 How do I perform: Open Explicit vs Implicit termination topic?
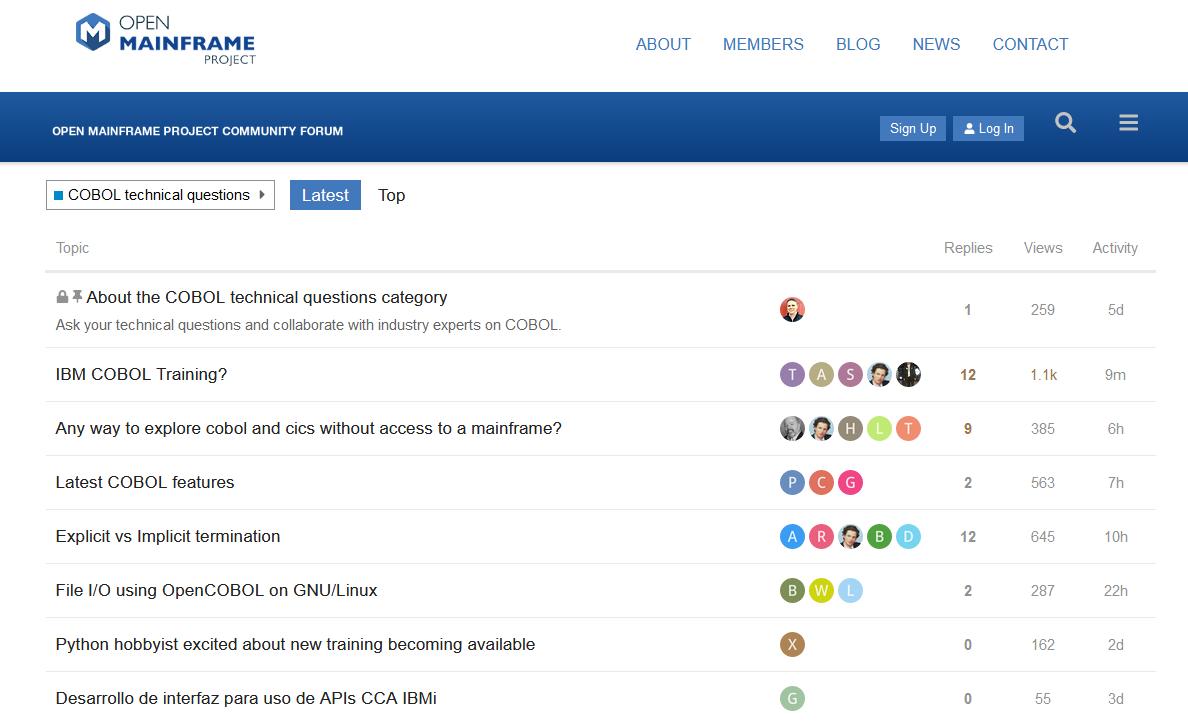coord(167,536)
